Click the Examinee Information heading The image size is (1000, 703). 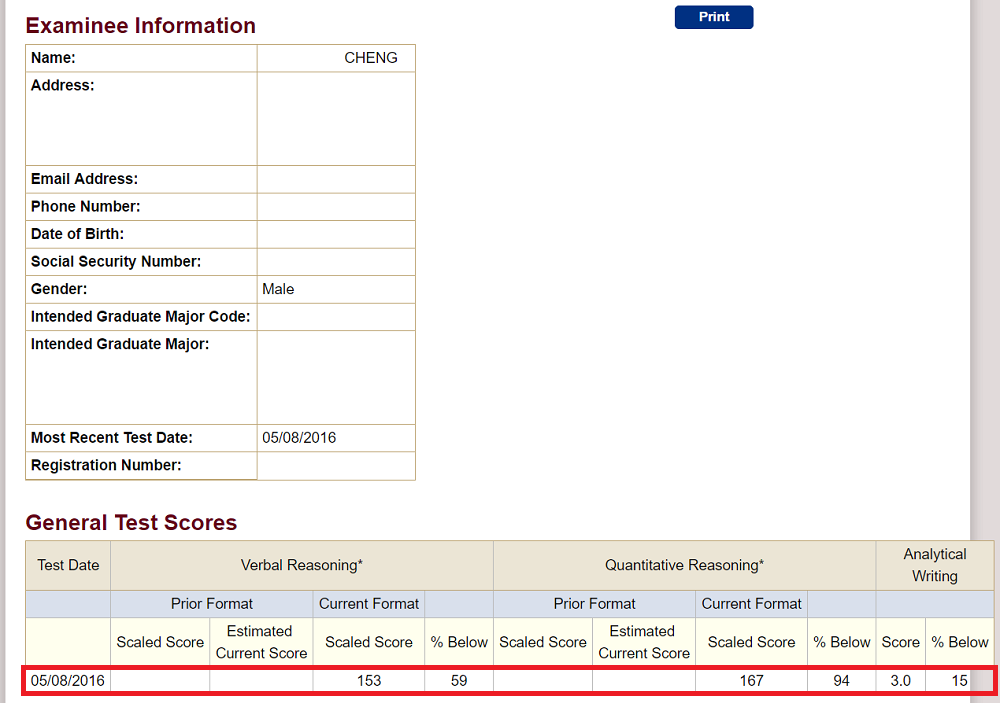140,26
